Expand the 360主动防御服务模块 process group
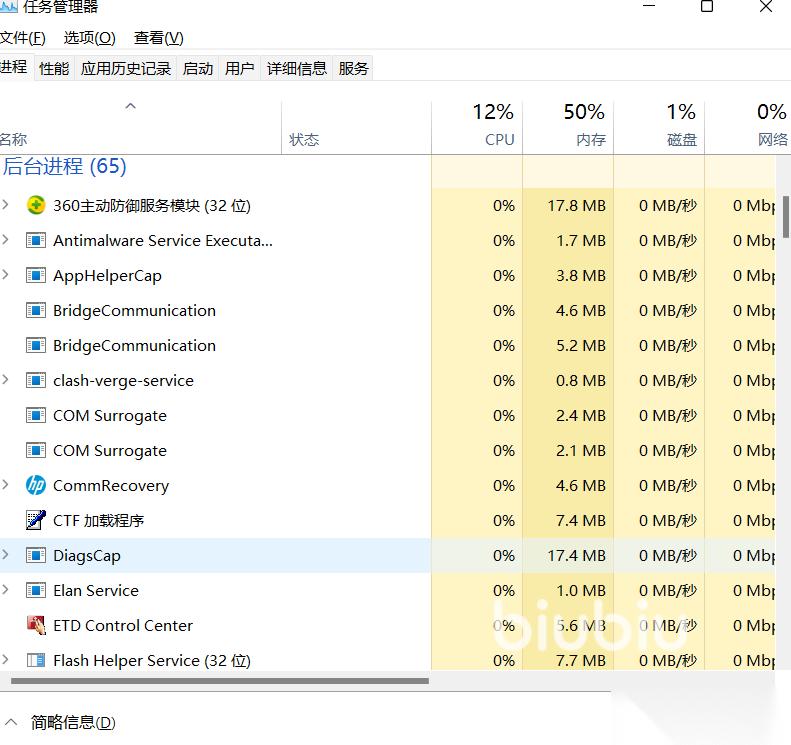This screenshot has height=745, width=791. coord(6,206)
